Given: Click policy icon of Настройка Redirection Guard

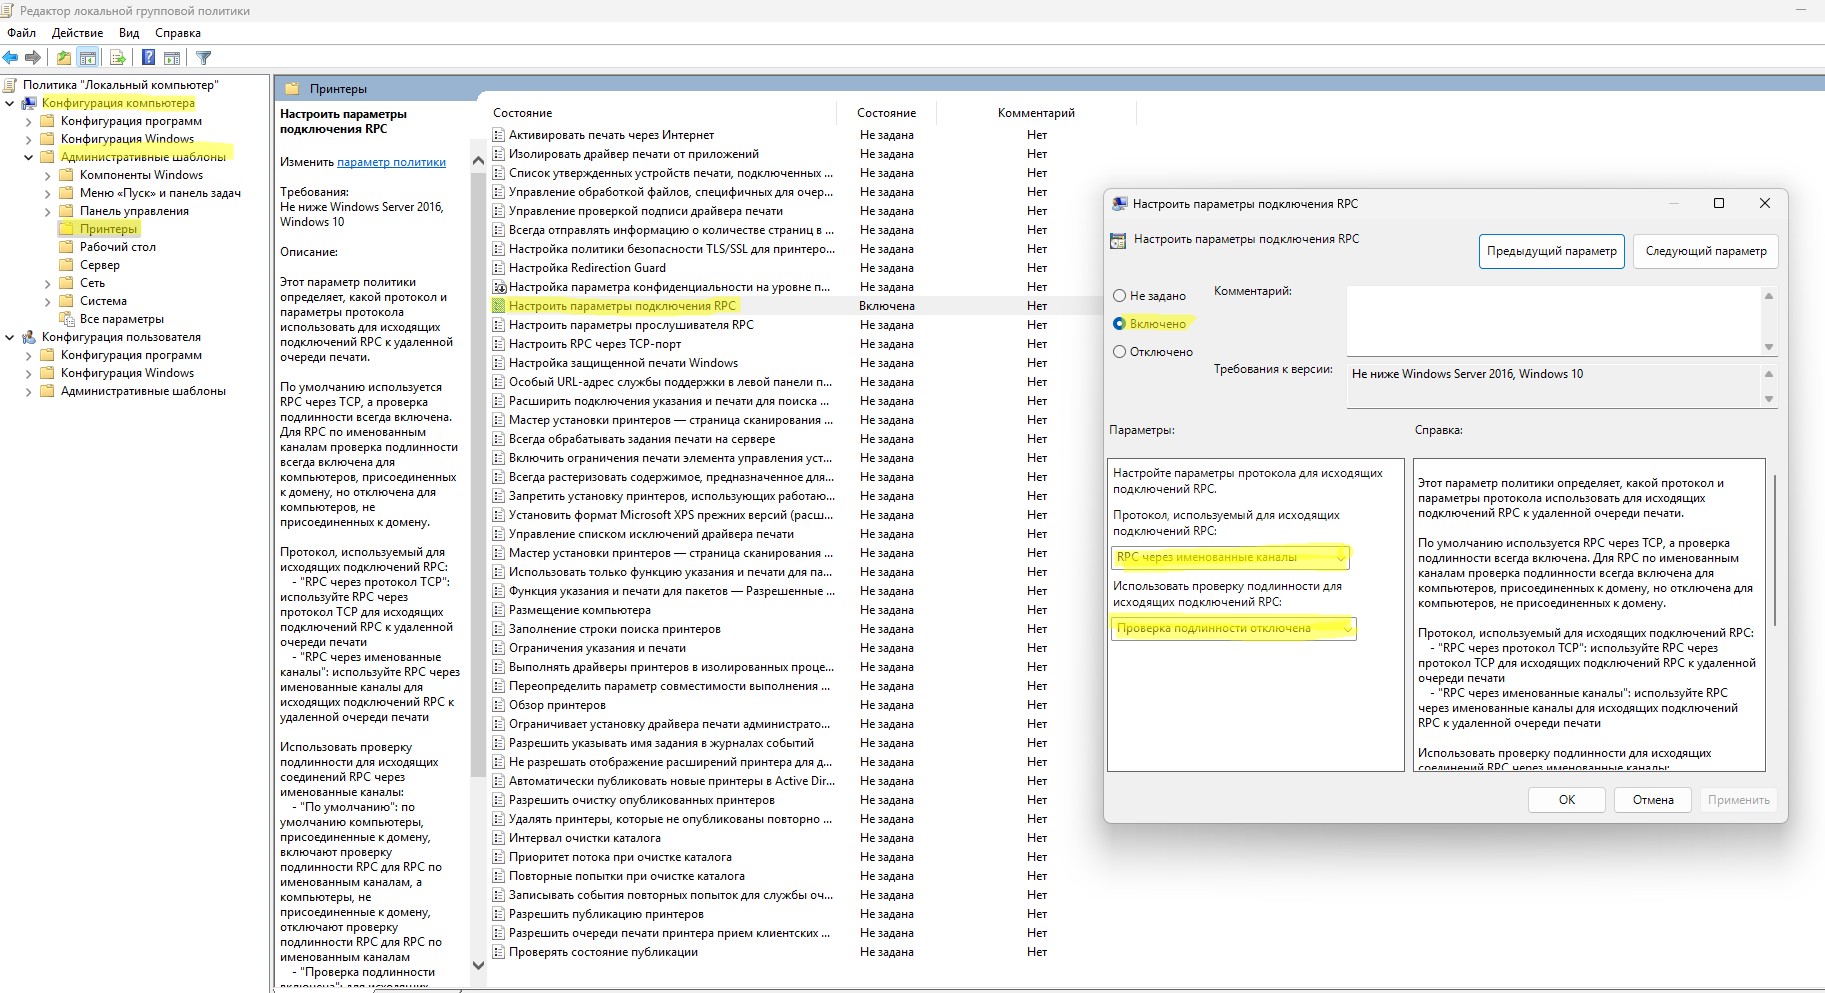Looking at the screenshot, I should click(499, 268).
